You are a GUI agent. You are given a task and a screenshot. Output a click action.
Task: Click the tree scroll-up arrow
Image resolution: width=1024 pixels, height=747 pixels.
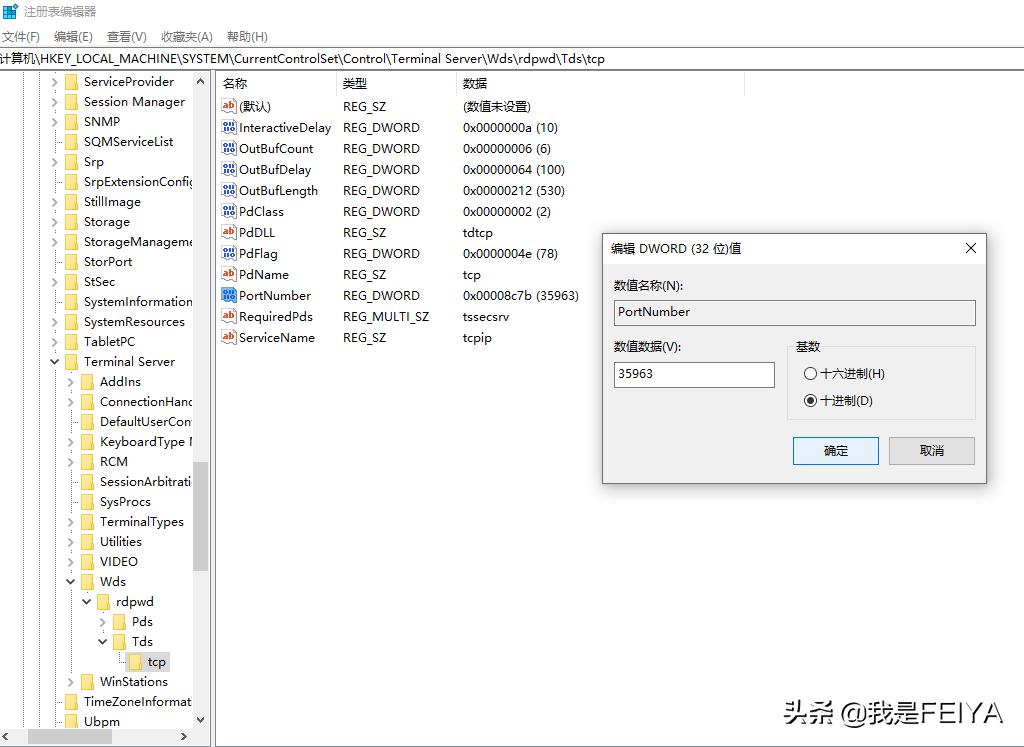200,82
